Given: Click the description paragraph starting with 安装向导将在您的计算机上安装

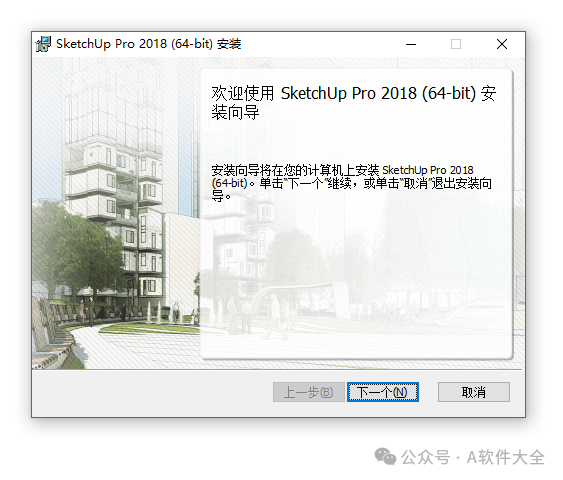Looking at the screenshot, I should [351, 183].
